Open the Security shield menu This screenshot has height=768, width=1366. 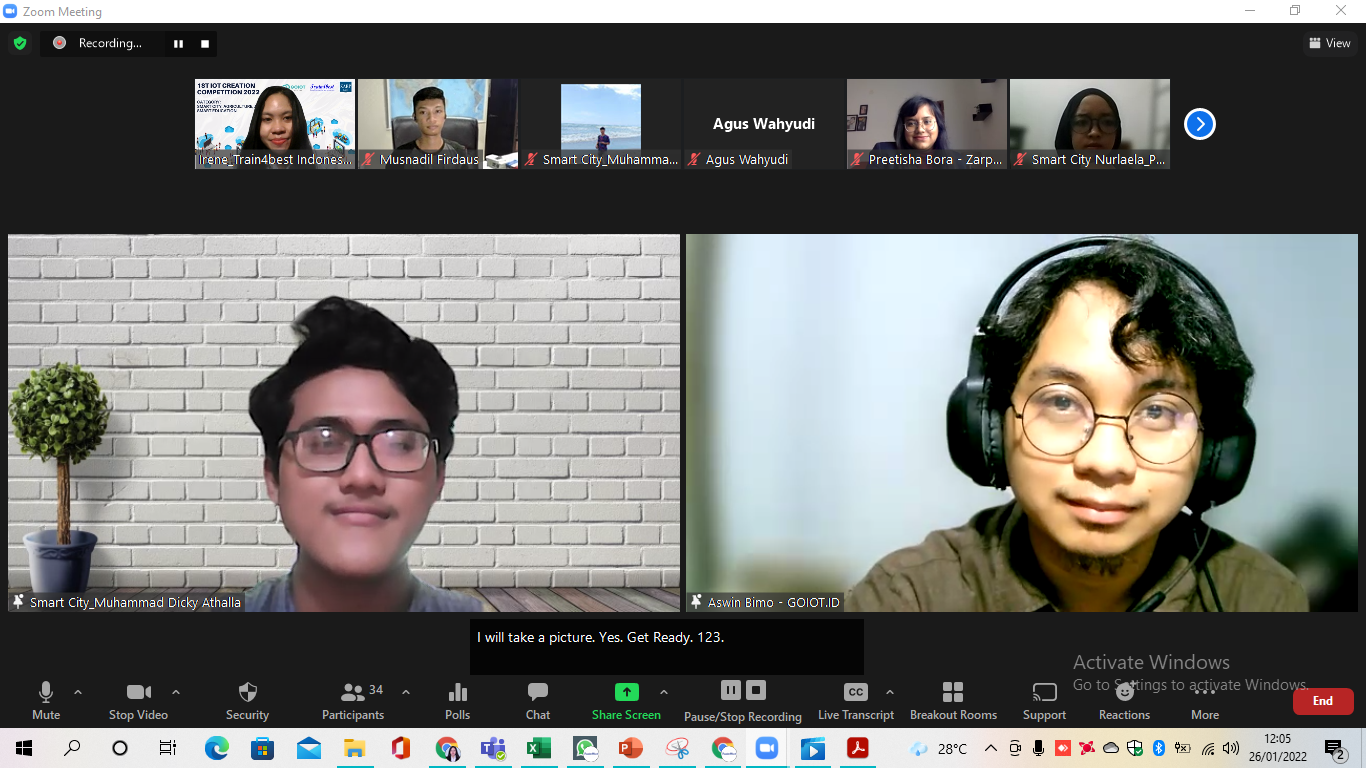(x=247, y=700)
